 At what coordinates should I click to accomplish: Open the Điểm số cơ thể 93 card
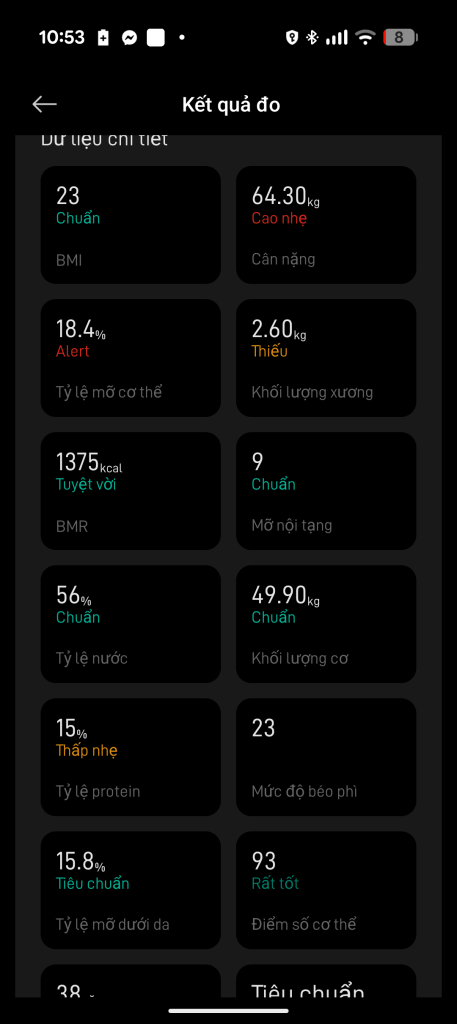click(326, 890)
